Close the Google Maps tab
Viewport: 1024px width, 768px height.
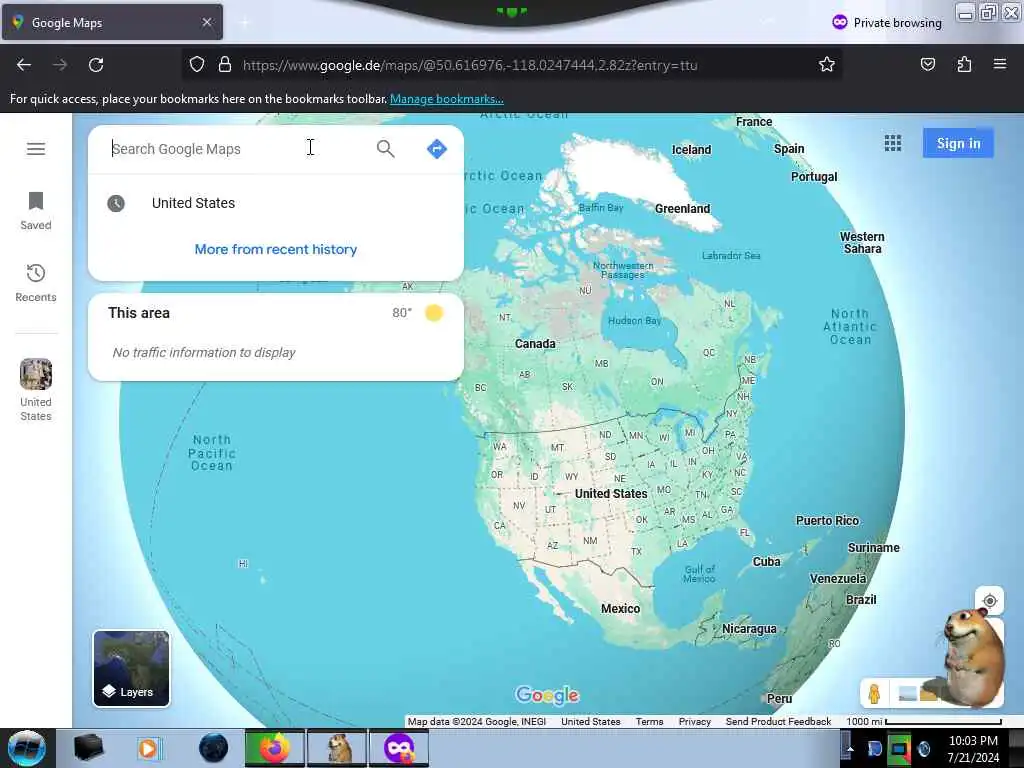point(207,22)
